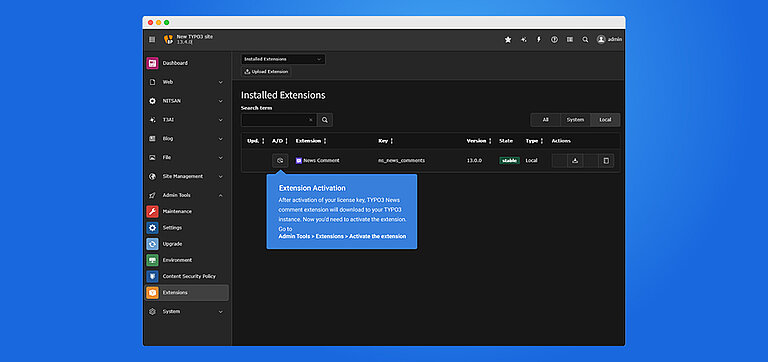Expand the T3AI menu group
The image size is (768, 362).
187,120
